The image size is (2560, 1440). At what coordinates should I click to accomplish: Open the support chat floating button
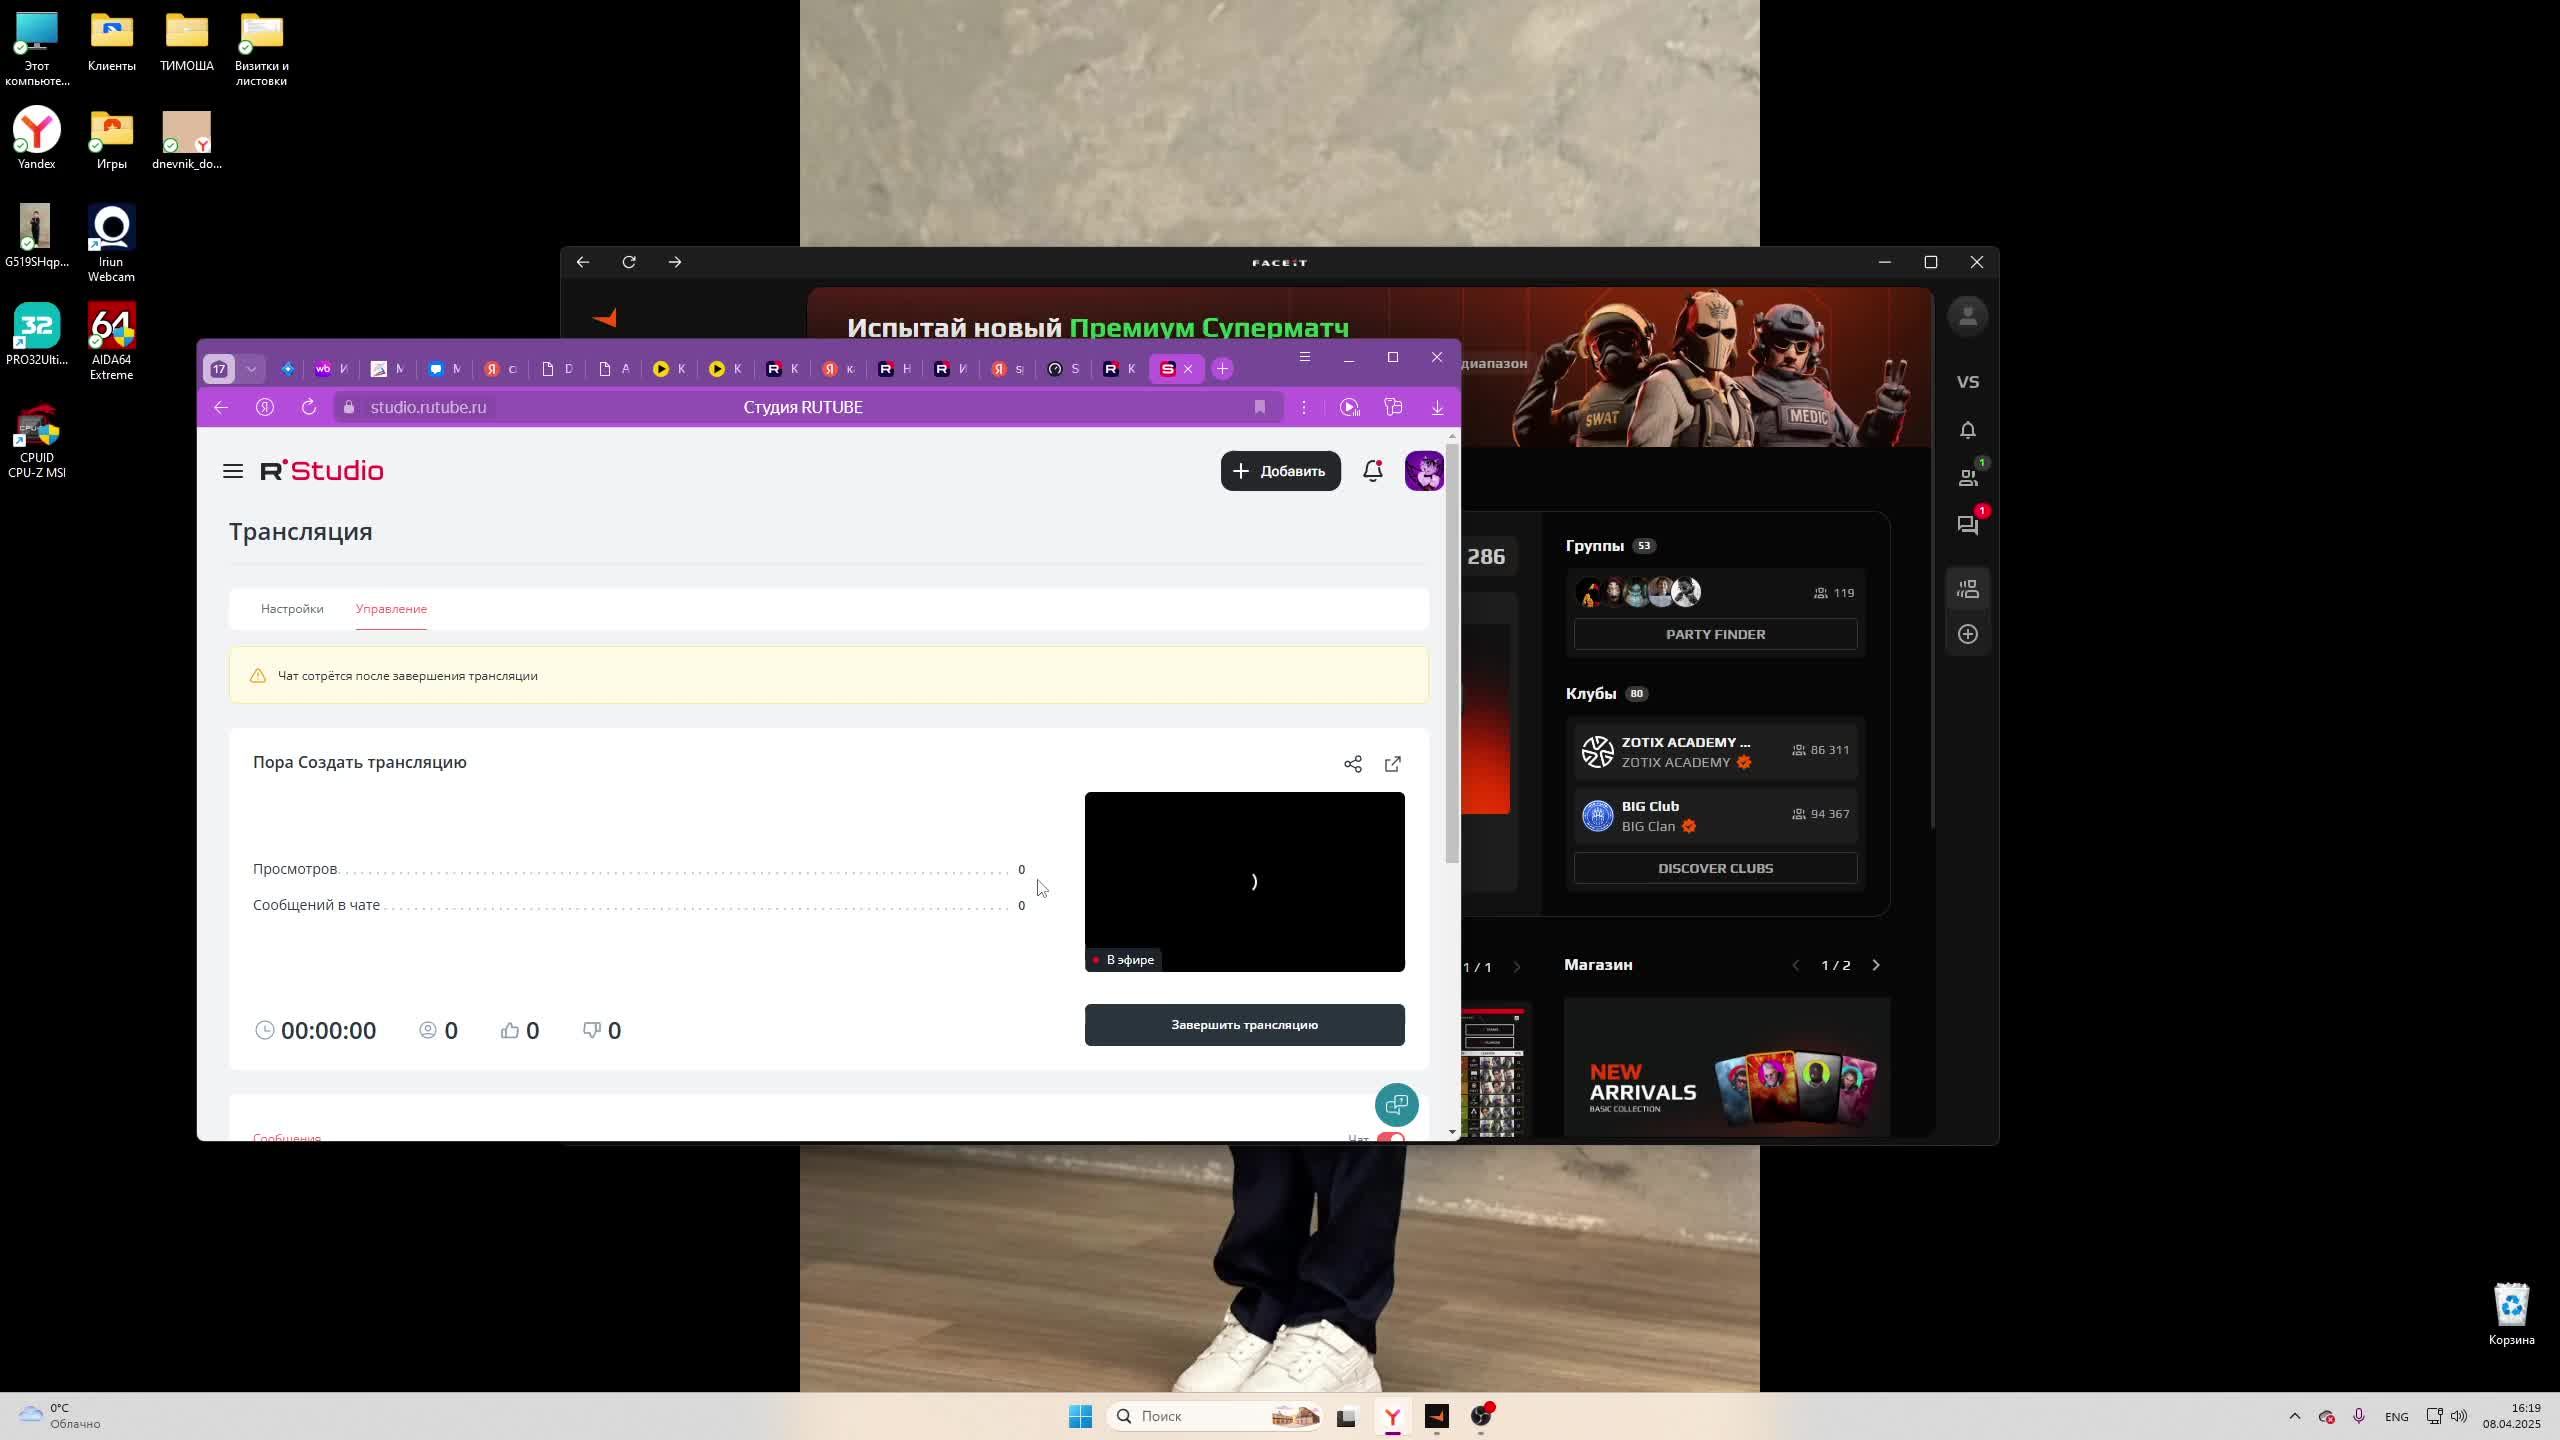coord(1397,1105)
